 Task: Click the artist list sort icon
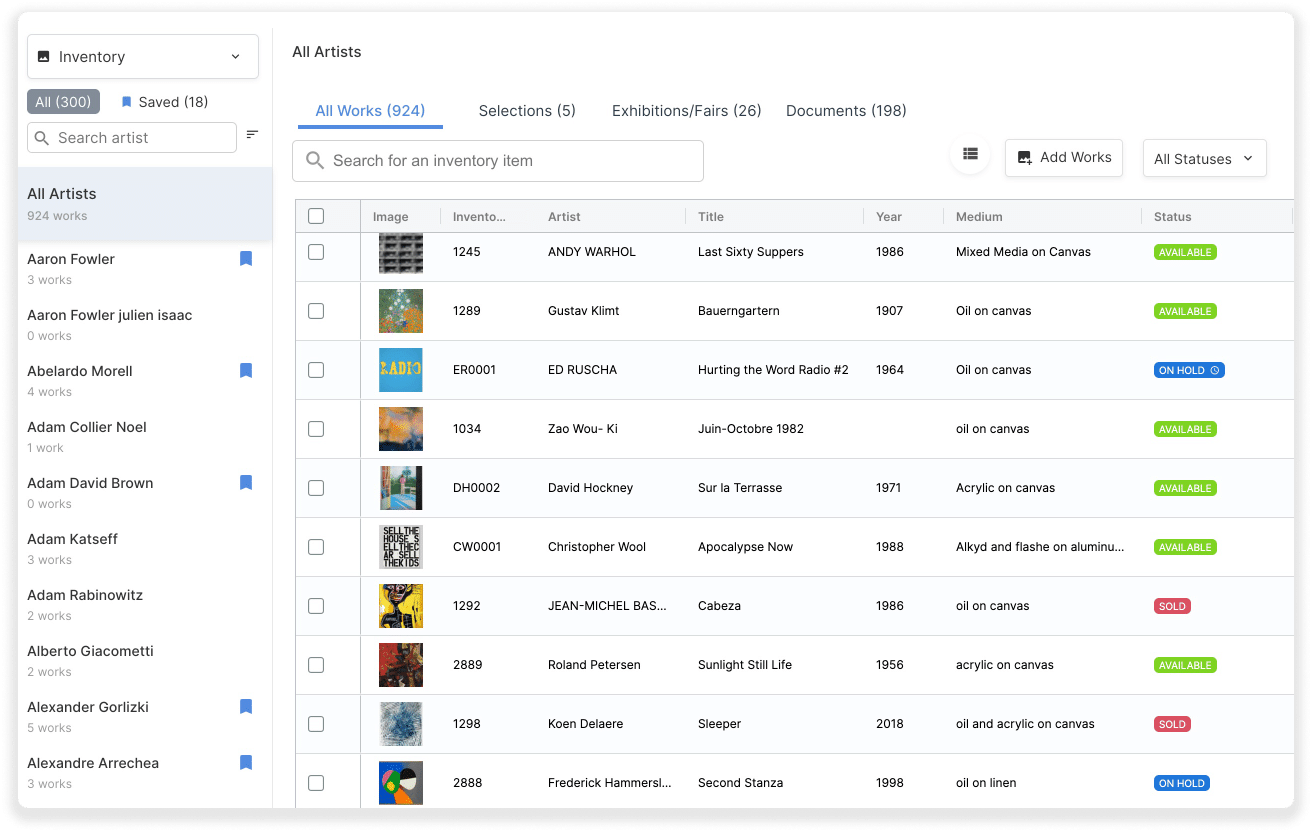pyautogui.click(x=252, y=135)
